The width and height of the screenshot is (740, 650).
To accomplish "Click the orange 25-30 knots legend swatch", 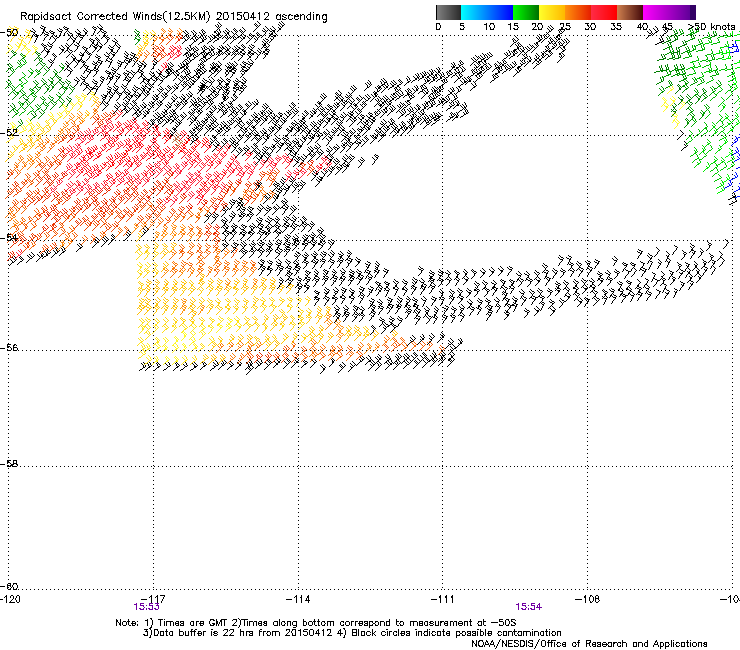I will point(578,12).
